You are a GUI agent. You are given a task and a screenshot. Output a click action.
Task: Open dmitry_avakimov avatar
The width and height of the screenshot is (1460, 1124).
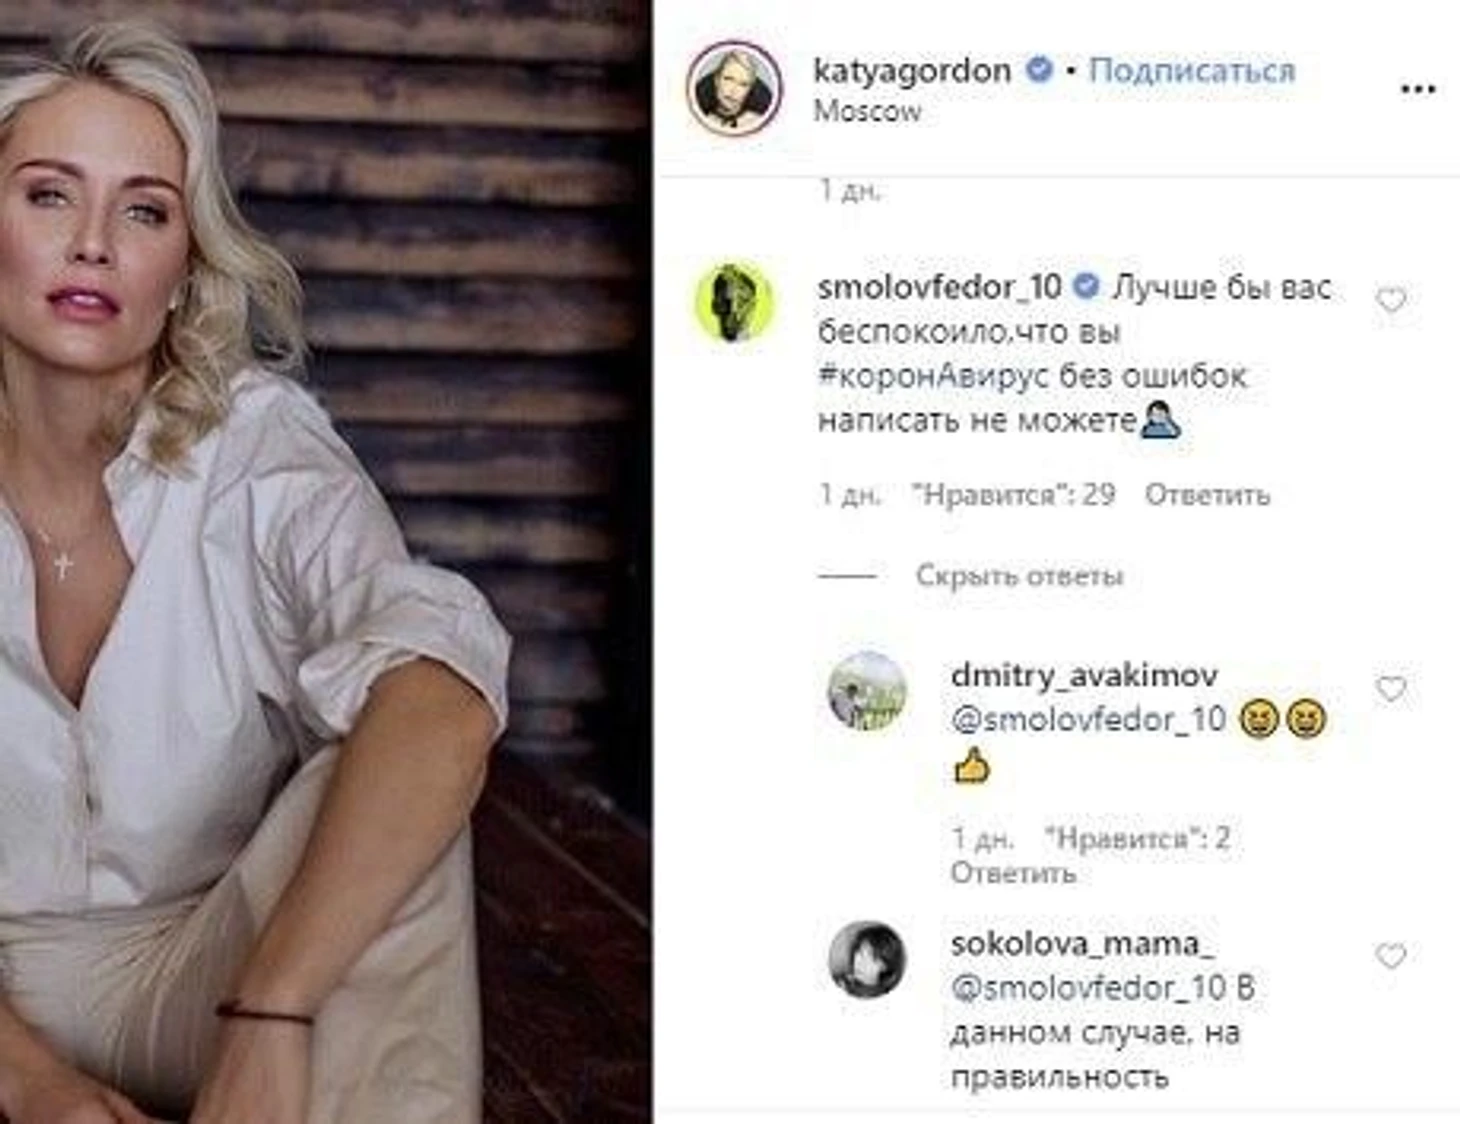pos(867,690)
